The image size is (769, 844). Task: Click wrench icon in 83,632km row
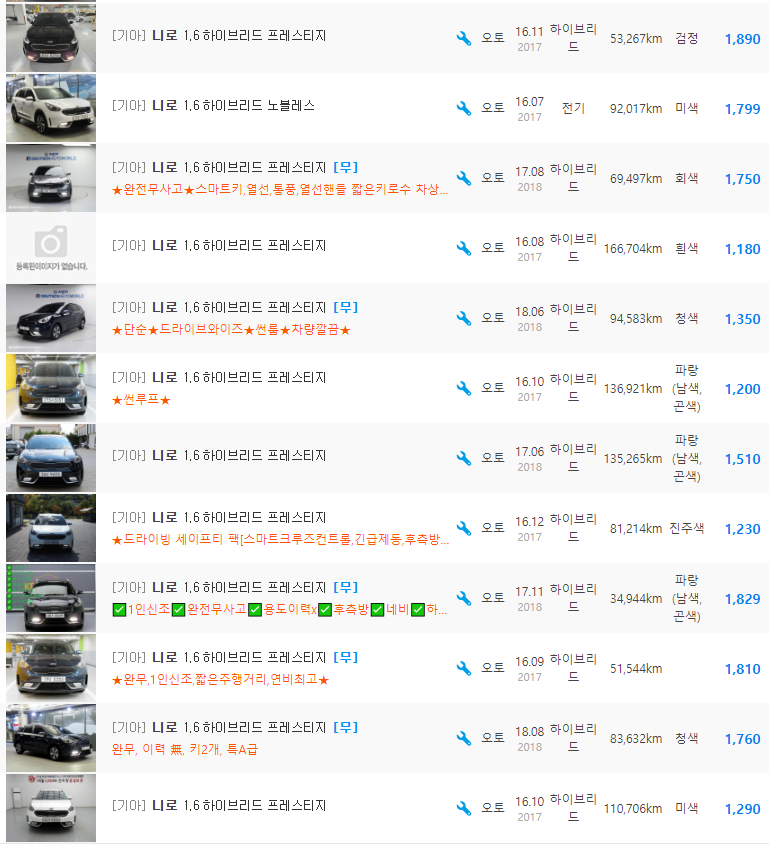tap(463, 738)
